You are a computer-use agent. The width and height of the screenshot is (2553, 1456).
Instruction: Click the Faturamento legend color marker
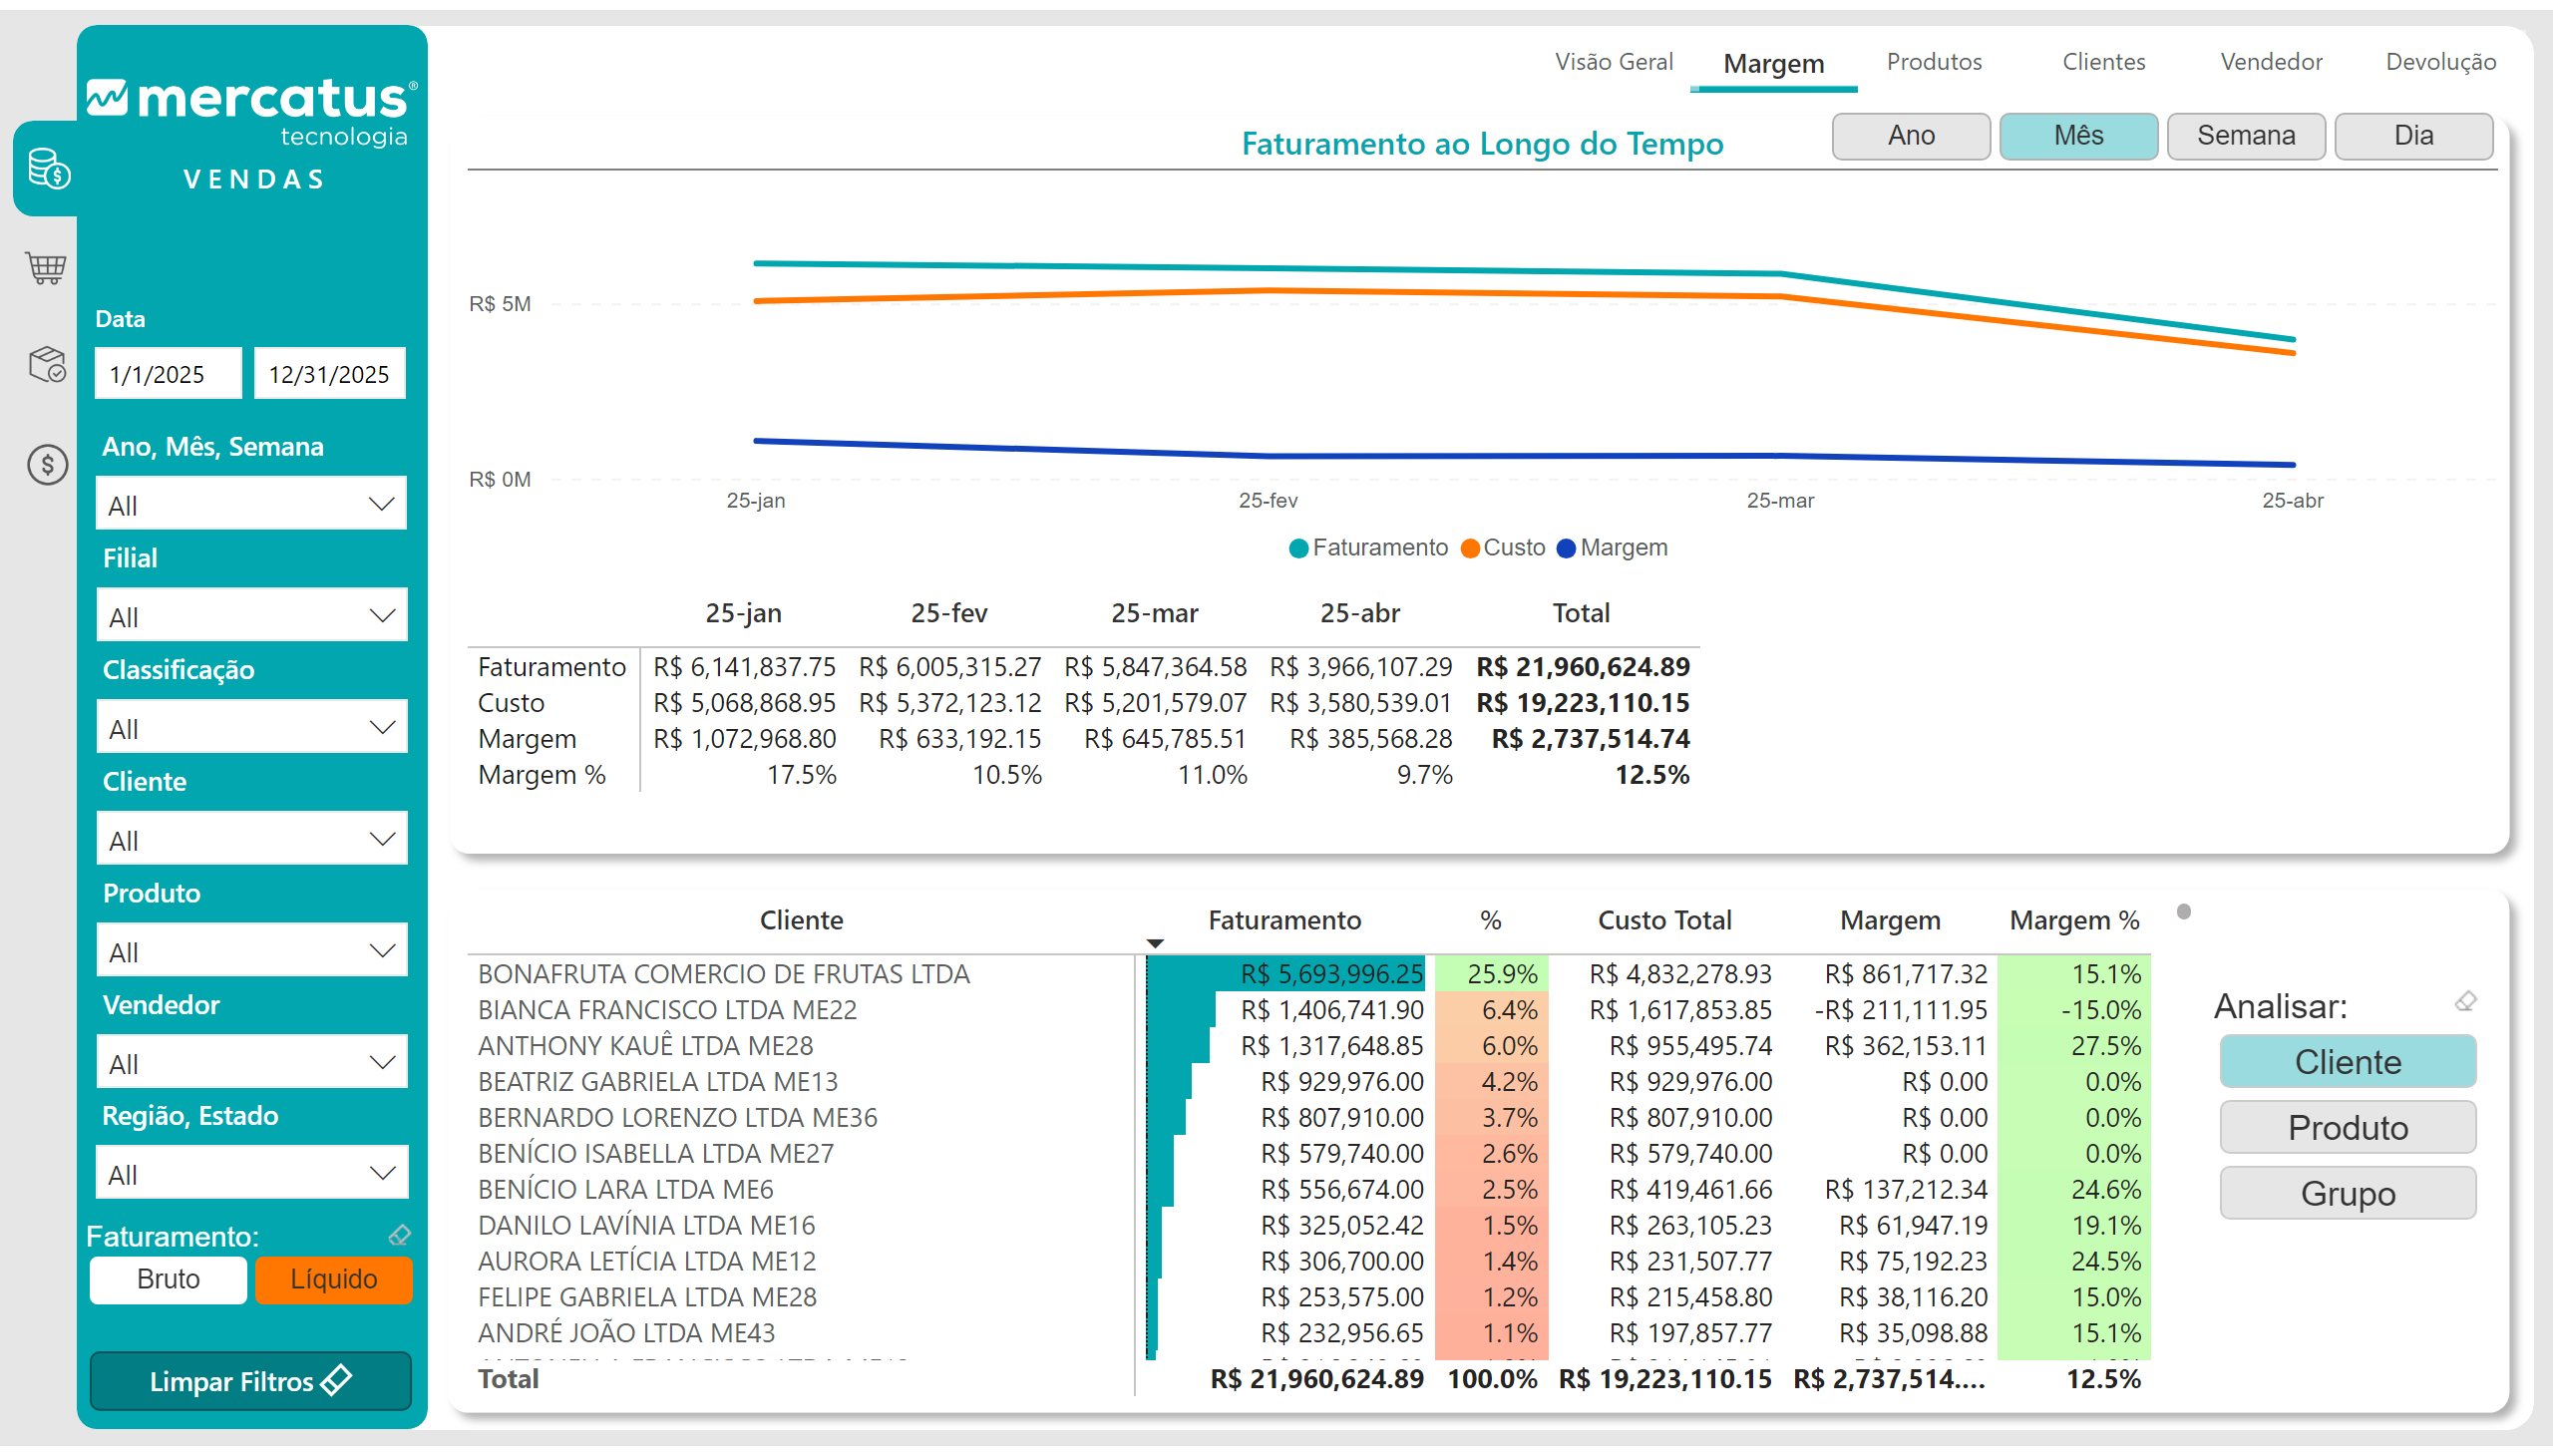tap(1298, 548)
